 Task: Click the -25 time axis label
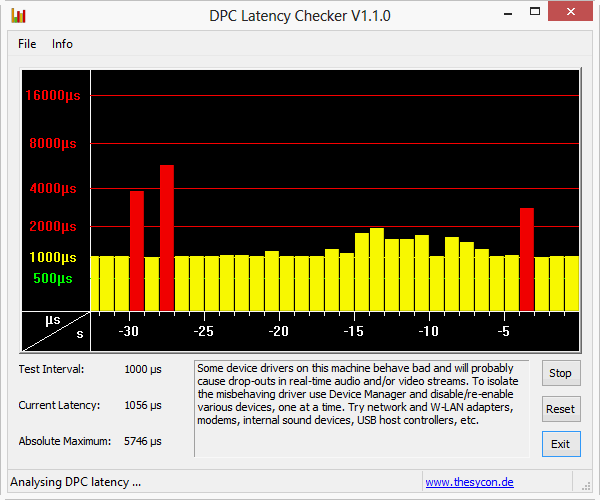[204, 331]
